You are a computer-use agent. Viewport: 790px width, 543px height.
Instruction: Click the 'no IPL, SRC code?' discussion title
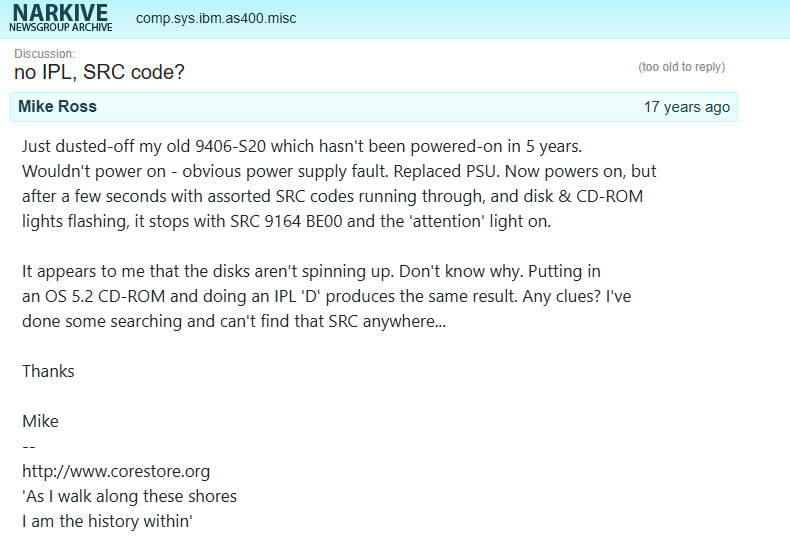tap(99, 73)
